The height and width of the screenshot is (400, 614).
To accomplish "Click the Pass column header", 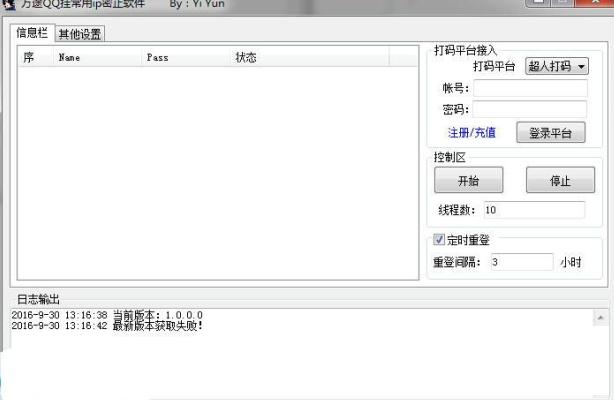I will pos(186,57).
